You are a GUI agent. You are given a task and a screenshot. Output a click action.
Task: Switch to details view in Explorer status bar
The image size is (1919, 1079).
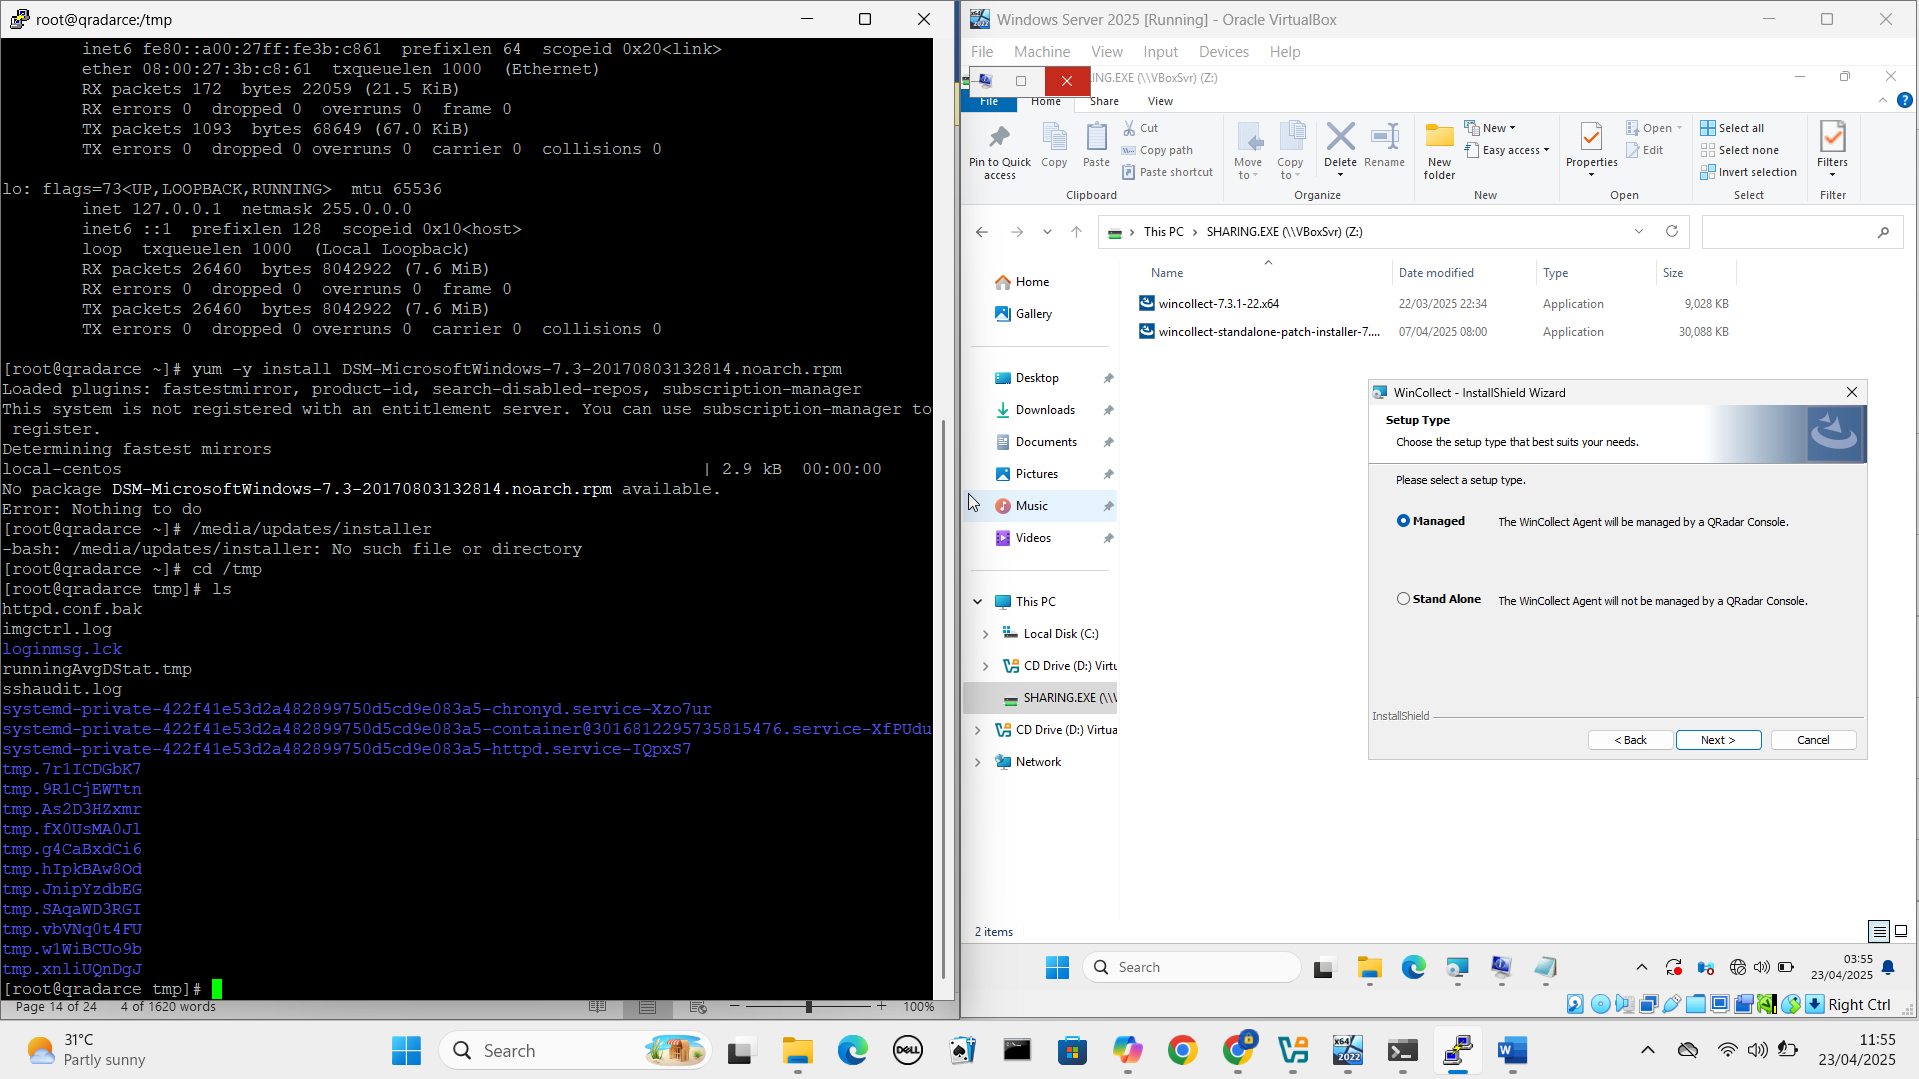(1879, 931)
